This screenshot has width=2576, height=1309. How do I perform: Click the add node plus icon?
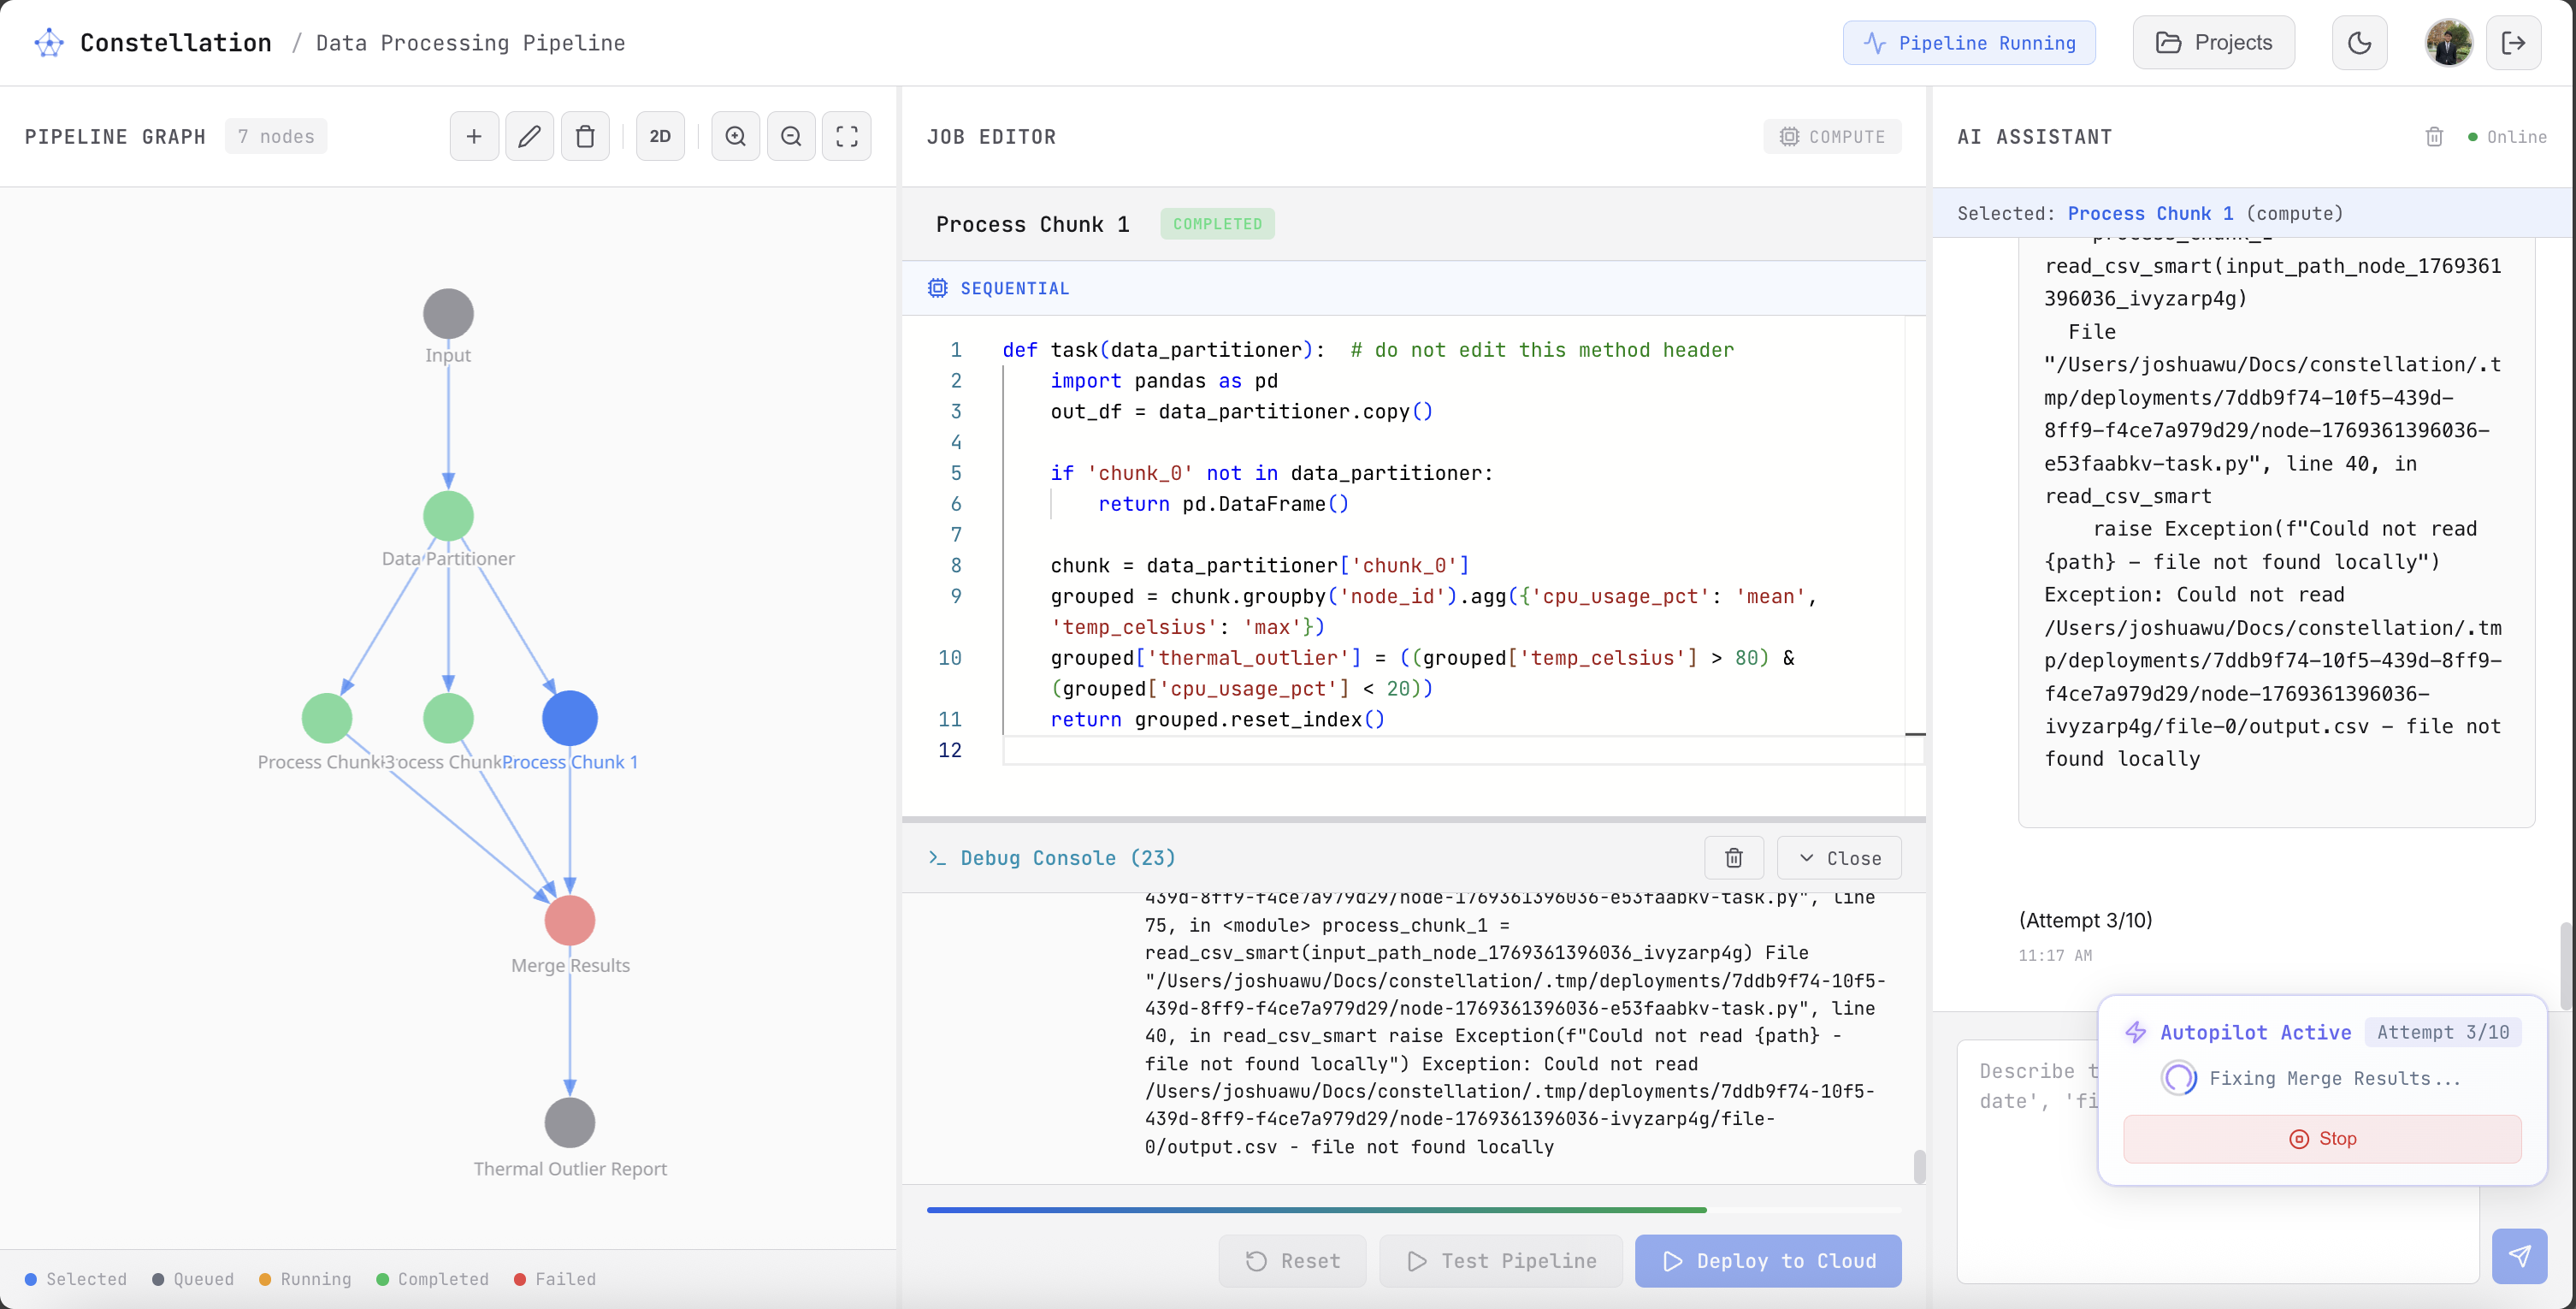(x=474, y=136)
